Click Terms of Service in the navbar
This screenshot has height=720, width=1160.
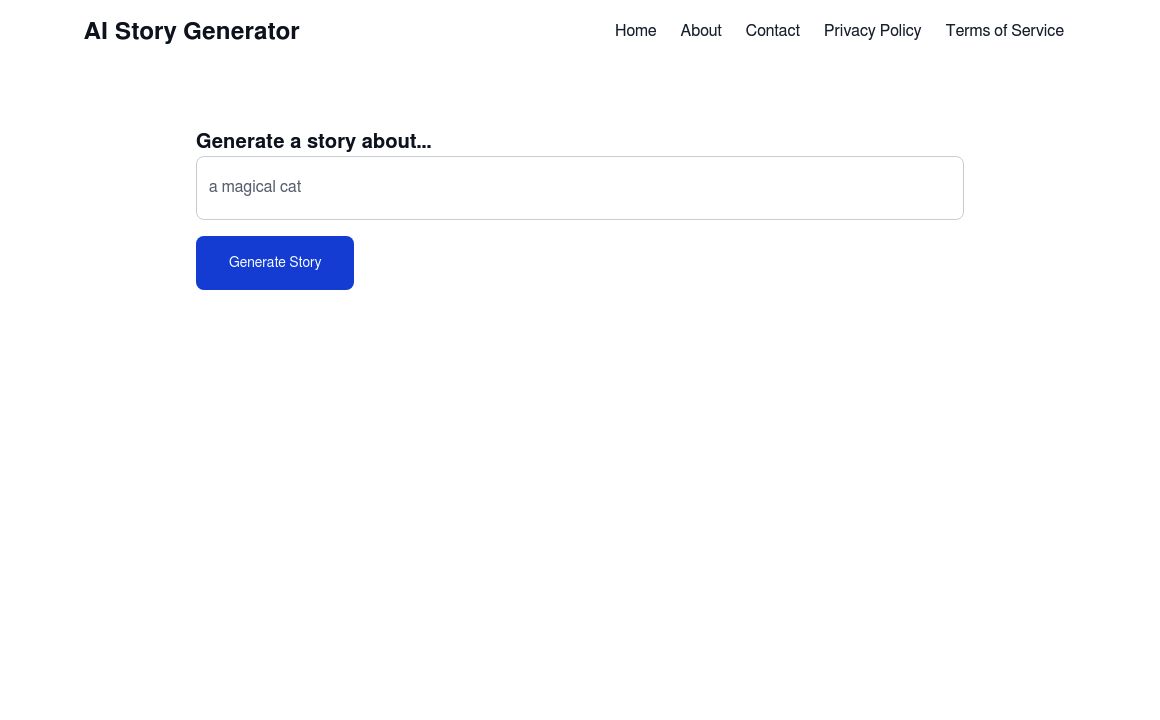(x=1004, y=31)
